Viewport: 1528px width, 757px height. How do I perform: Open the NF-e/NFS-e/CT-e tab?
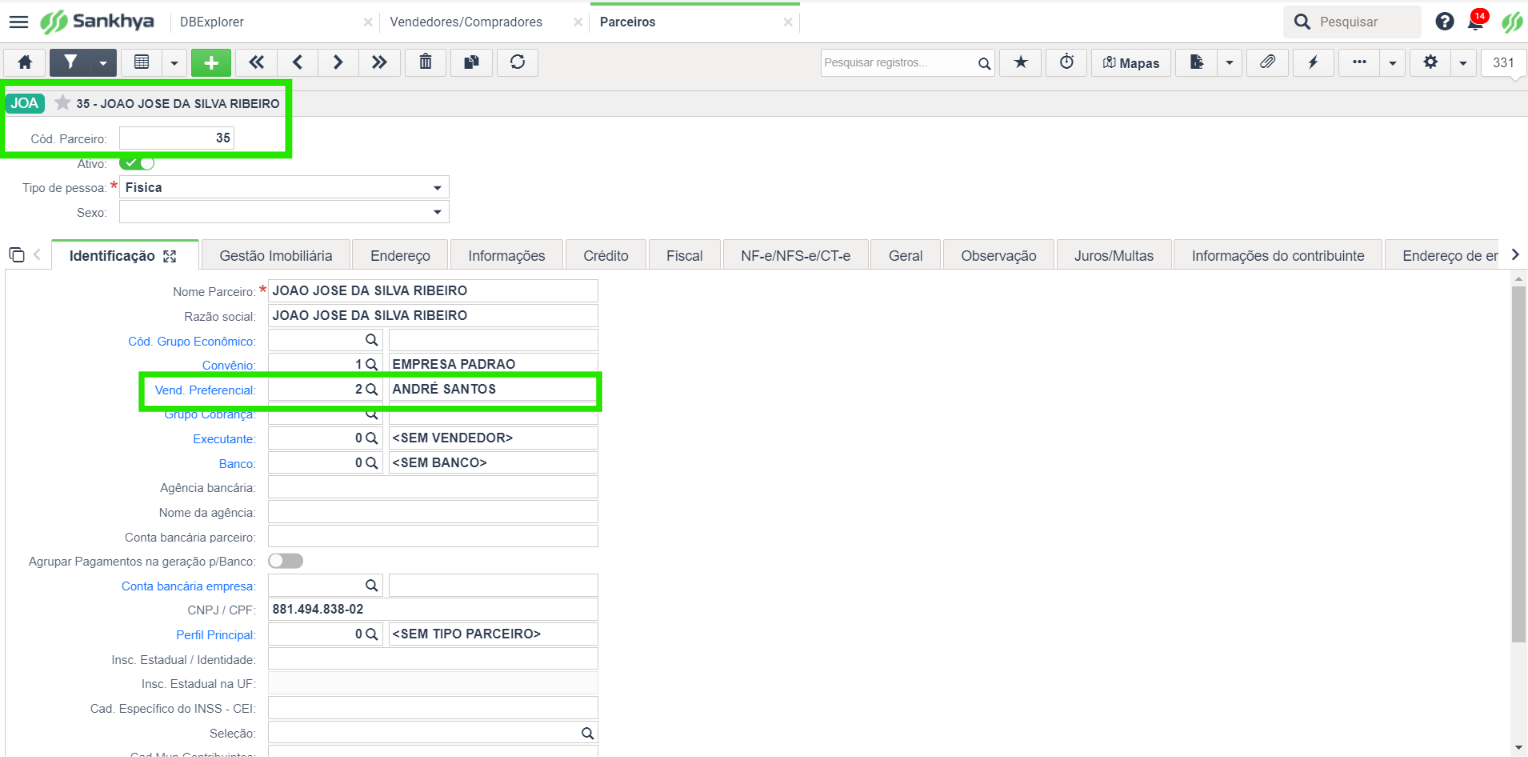point(796,255)
